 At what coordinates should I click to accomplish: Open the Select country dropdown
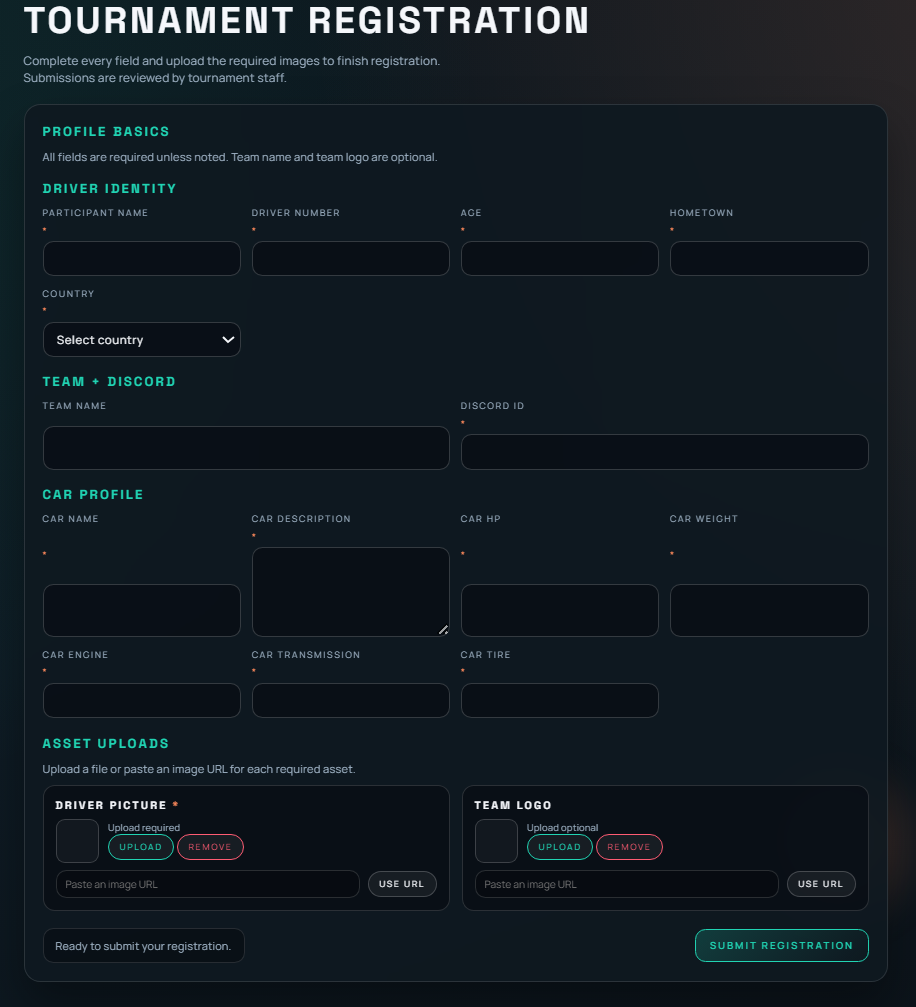[141, 339]
